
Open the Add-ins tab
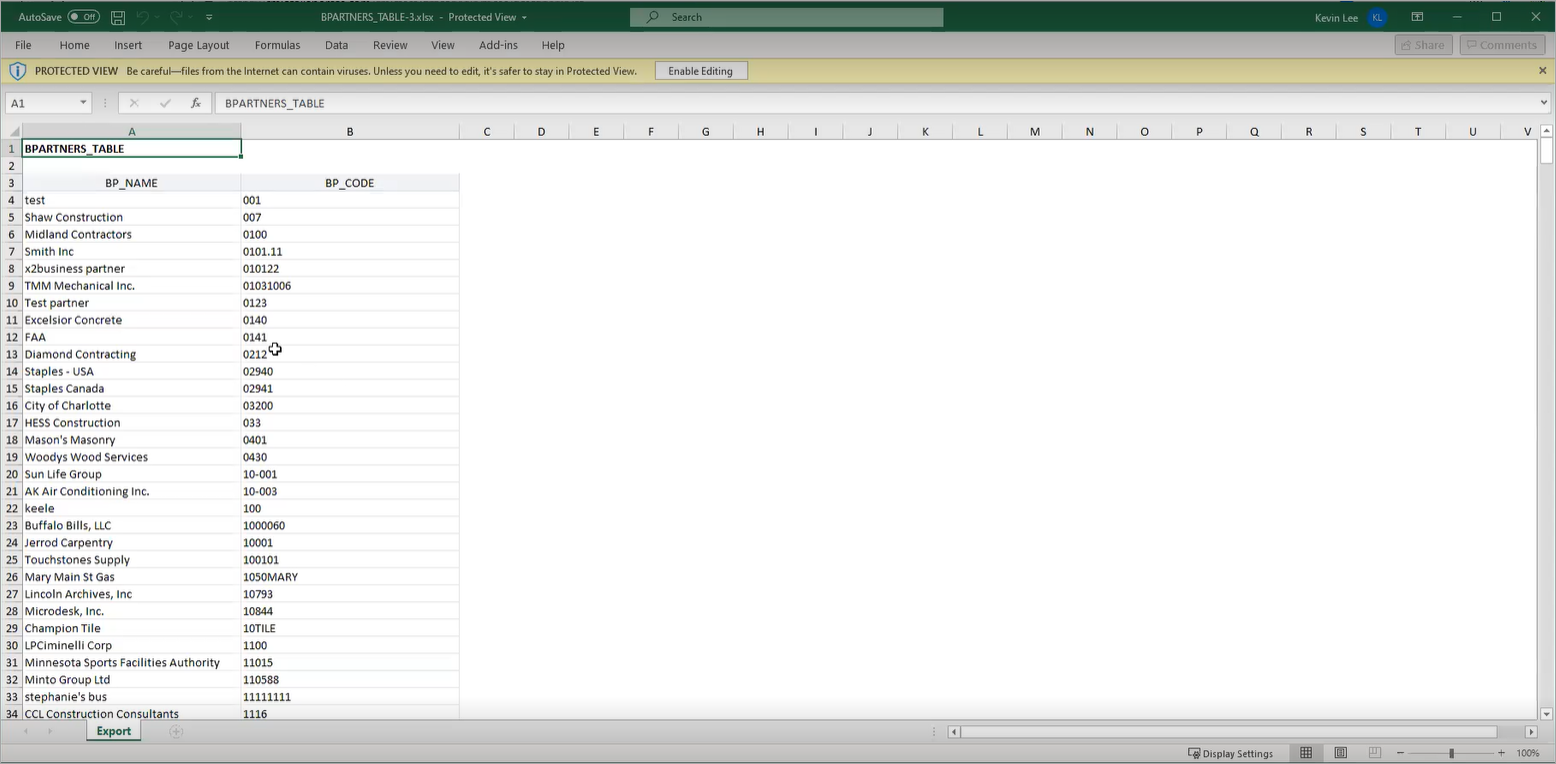498,45
